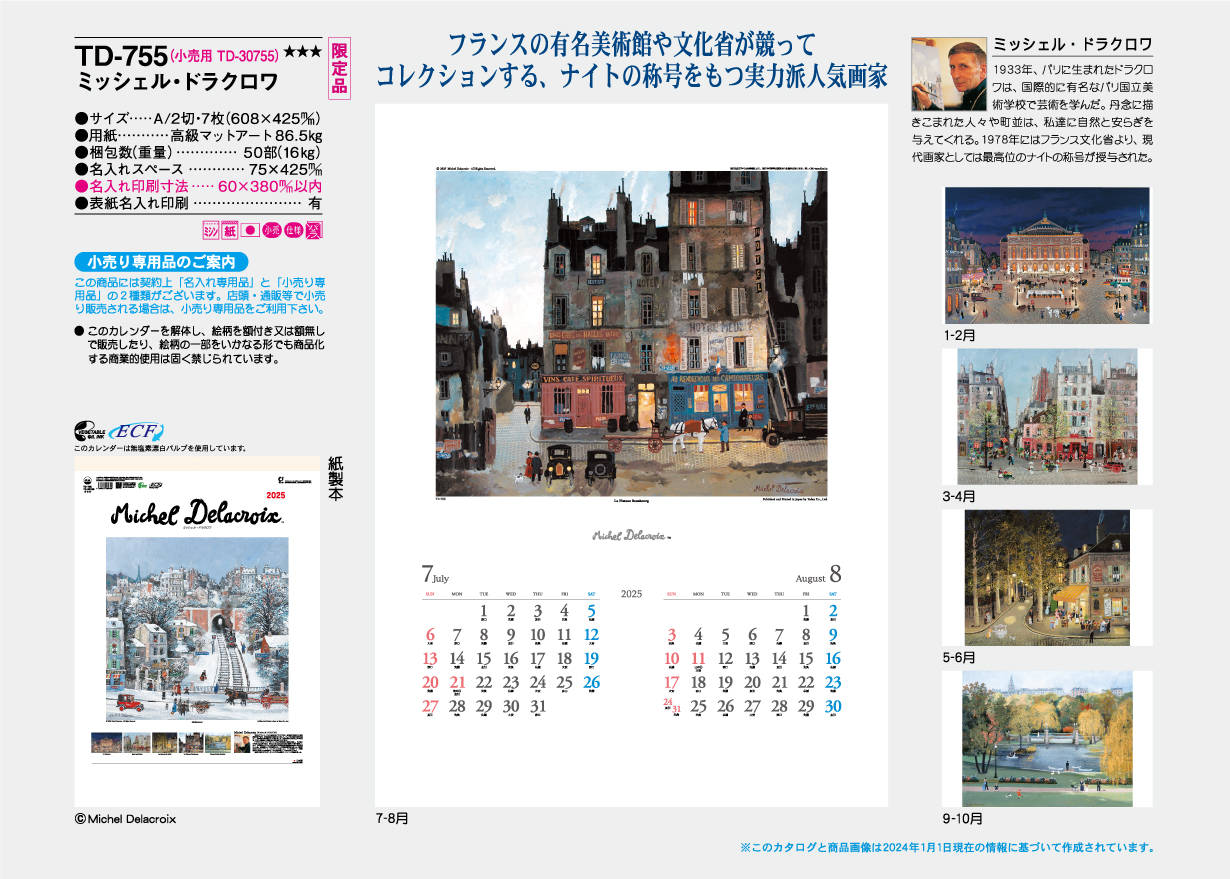
Task: Click the 3-4月 caption
Action: [x=959, y=496]
